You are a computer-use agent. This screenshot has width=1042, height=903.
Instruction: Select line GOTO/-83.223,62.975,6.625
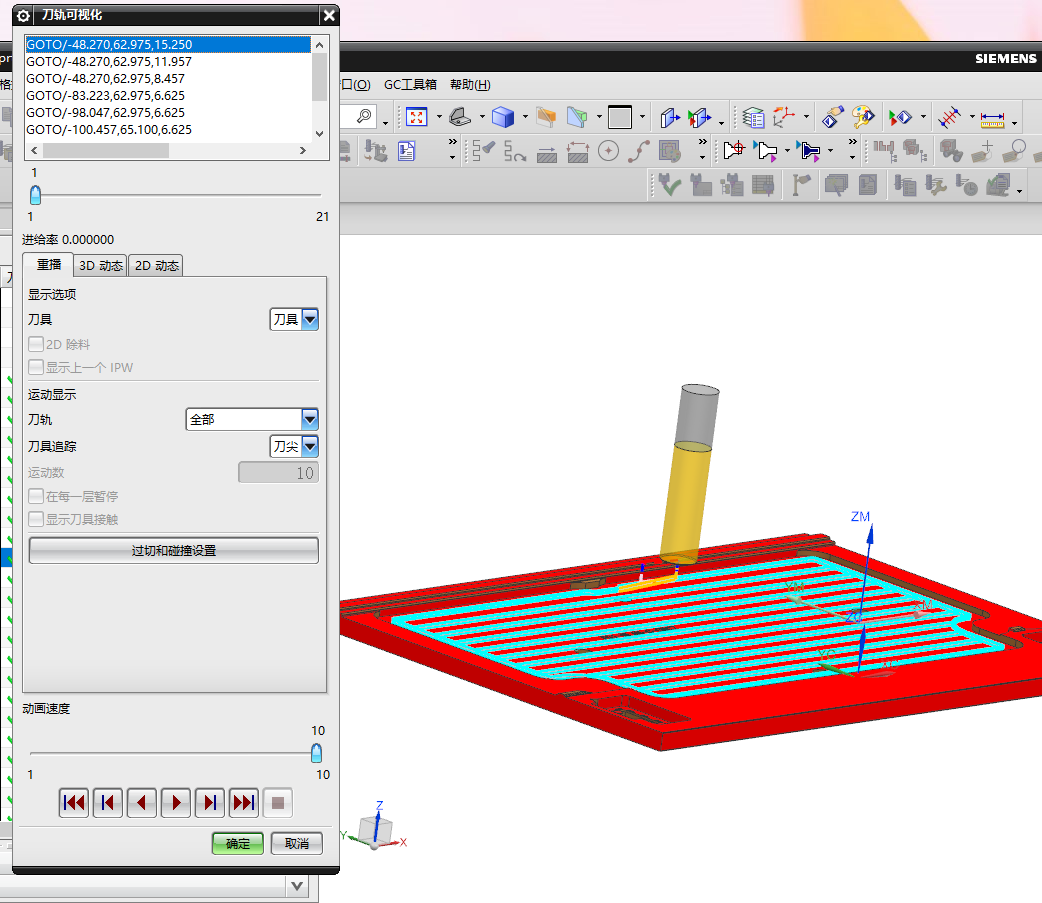coord(167,95)
